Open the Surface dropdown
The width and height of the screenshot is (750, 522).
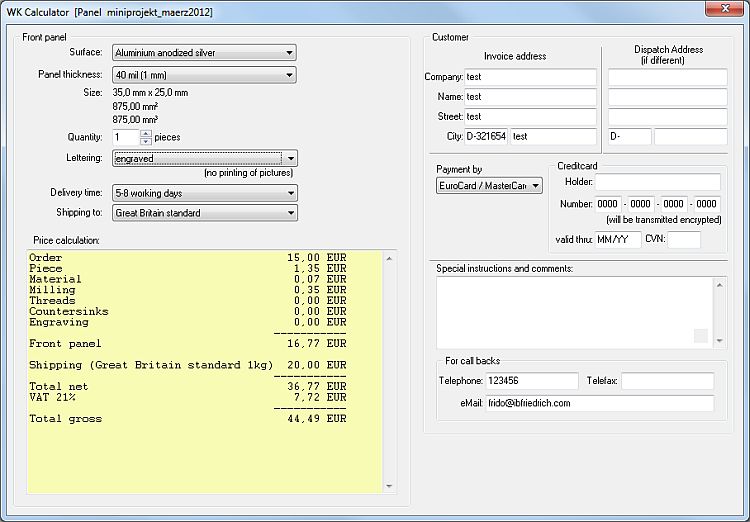(x=289, y=53)
